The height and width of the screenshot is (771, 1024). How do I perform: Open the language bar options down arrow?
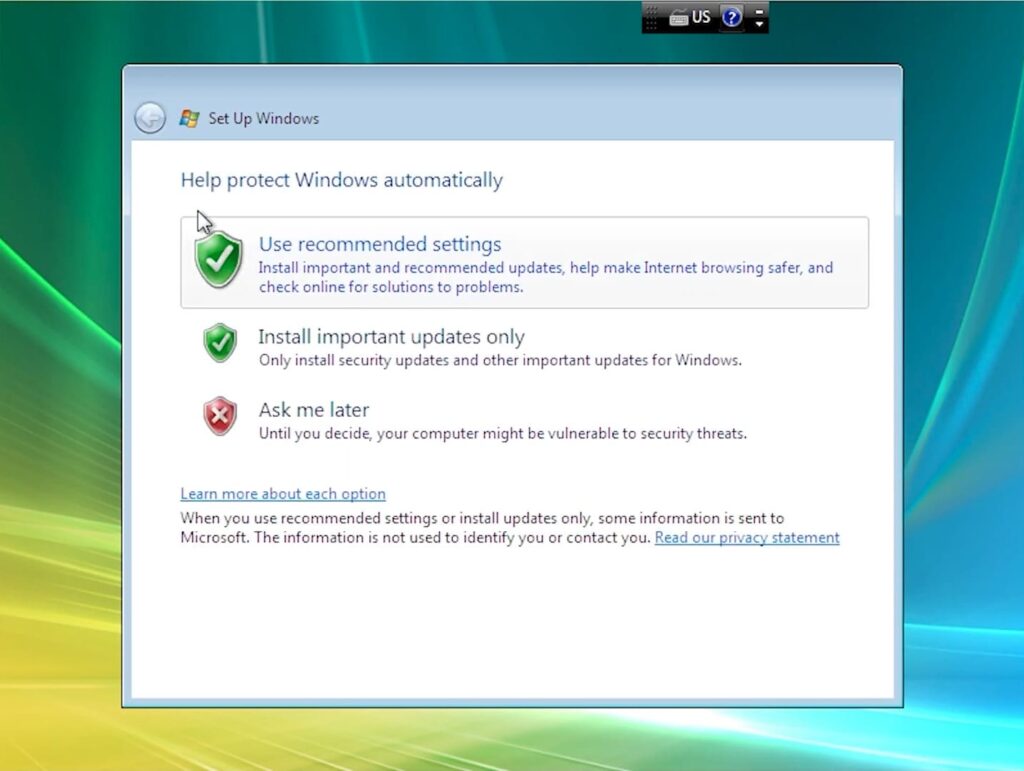[759, 23]
